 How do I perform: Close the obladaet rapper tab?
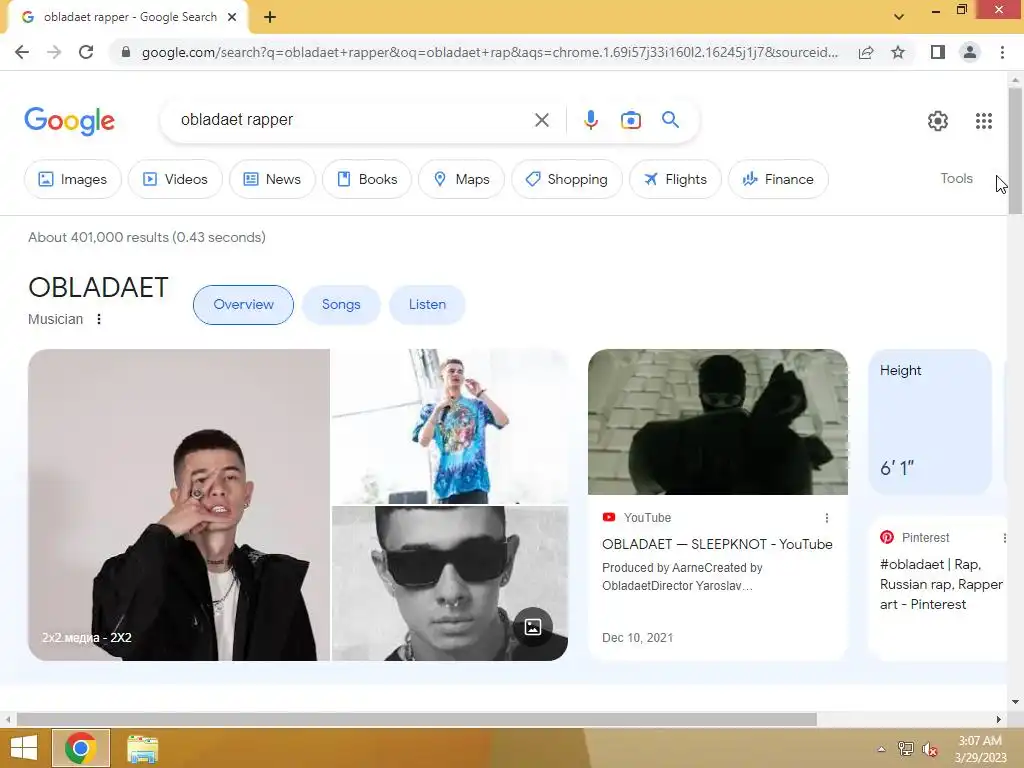[x=232, y=18]
